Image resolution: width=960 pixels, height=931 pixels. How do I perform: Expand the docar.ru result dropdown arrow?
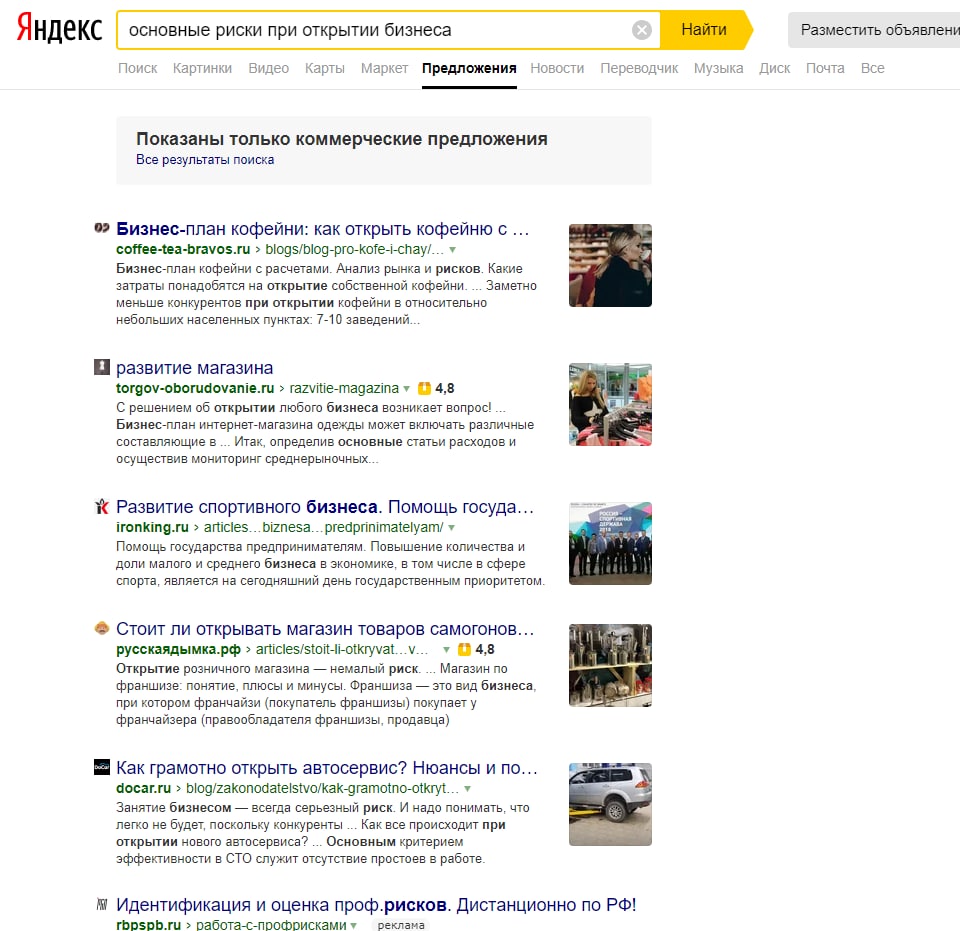coord(468,788)
